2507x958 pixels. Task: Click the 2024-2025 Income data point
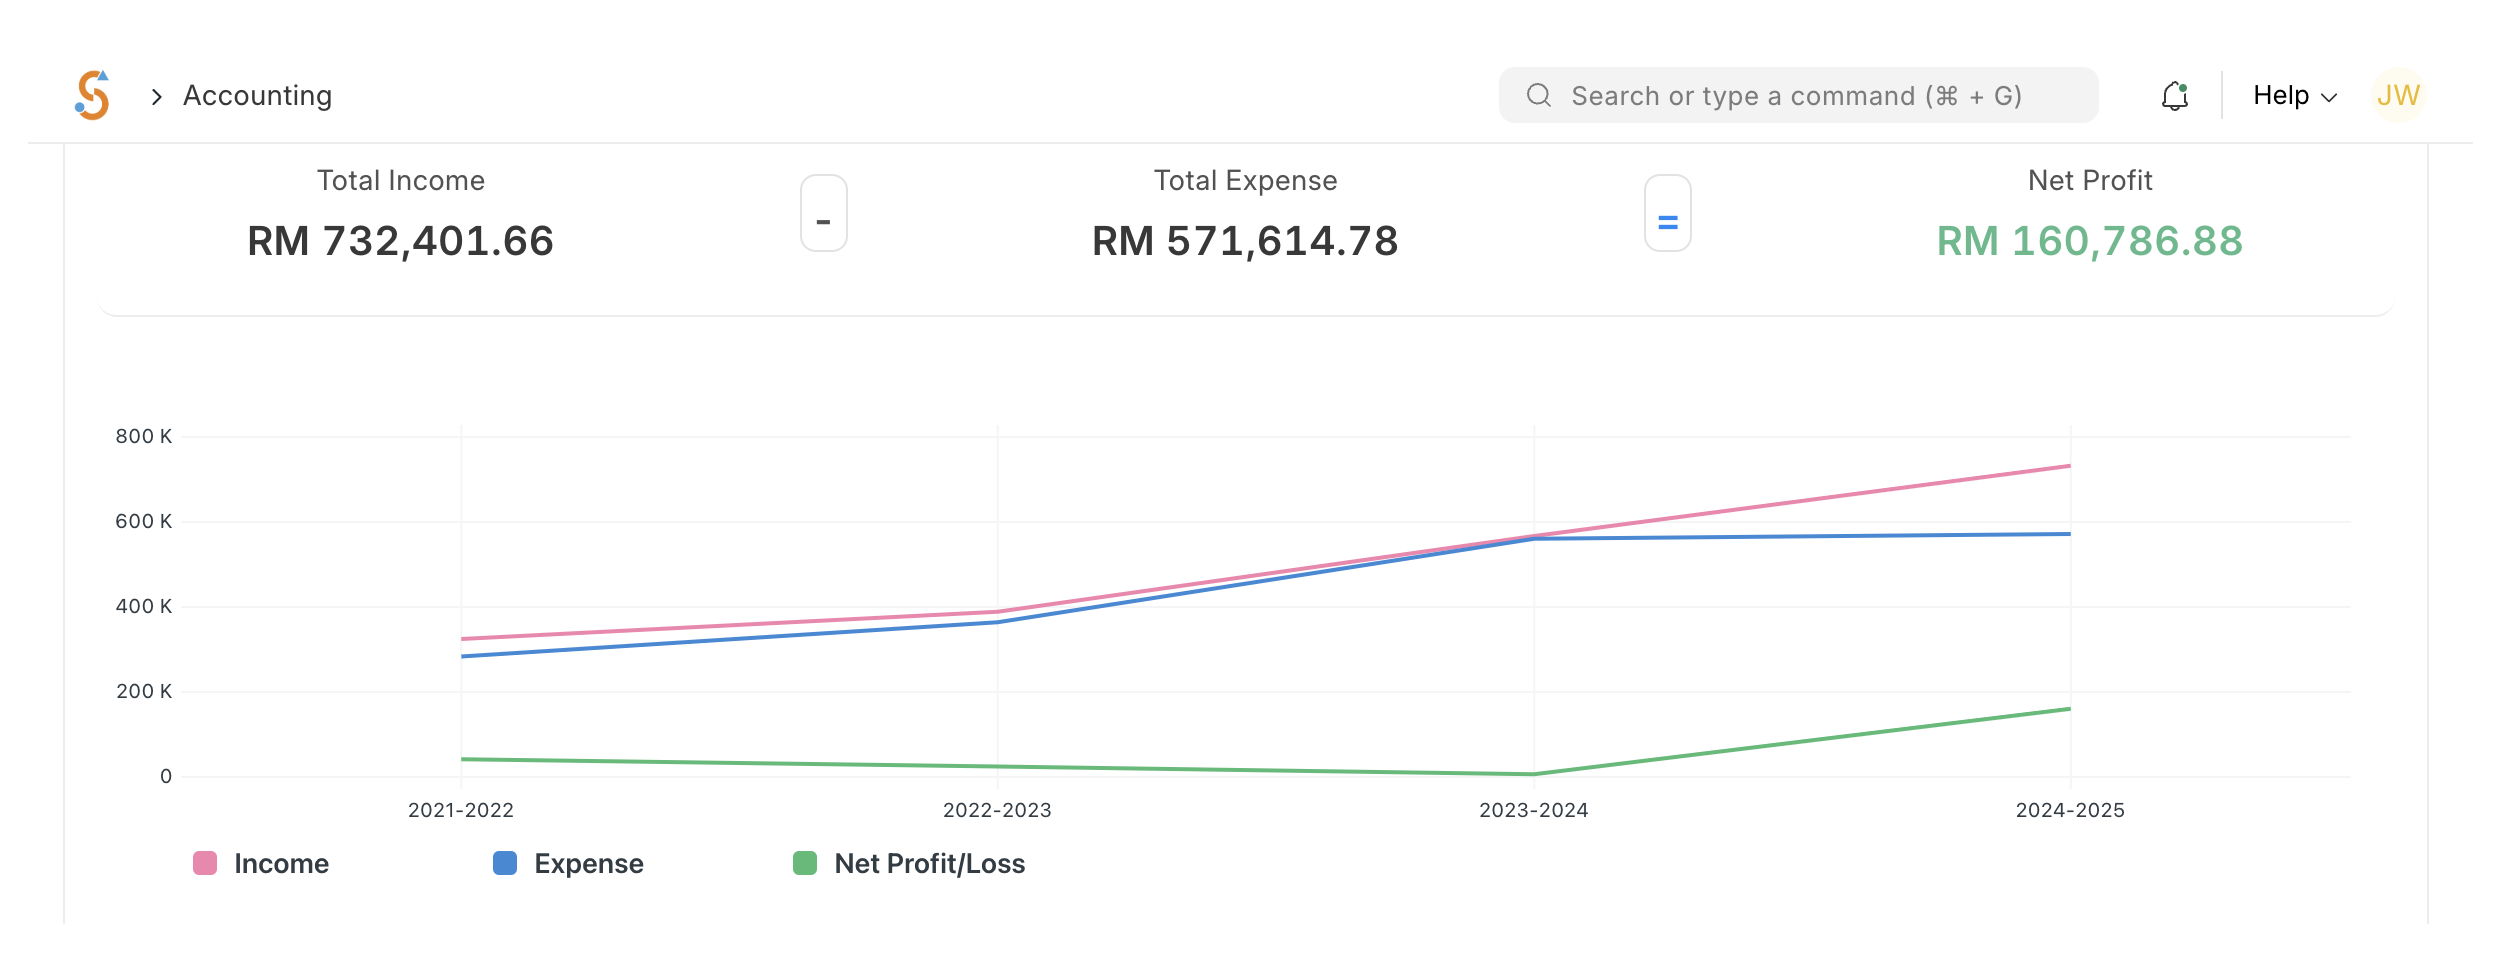point(2069,466)
